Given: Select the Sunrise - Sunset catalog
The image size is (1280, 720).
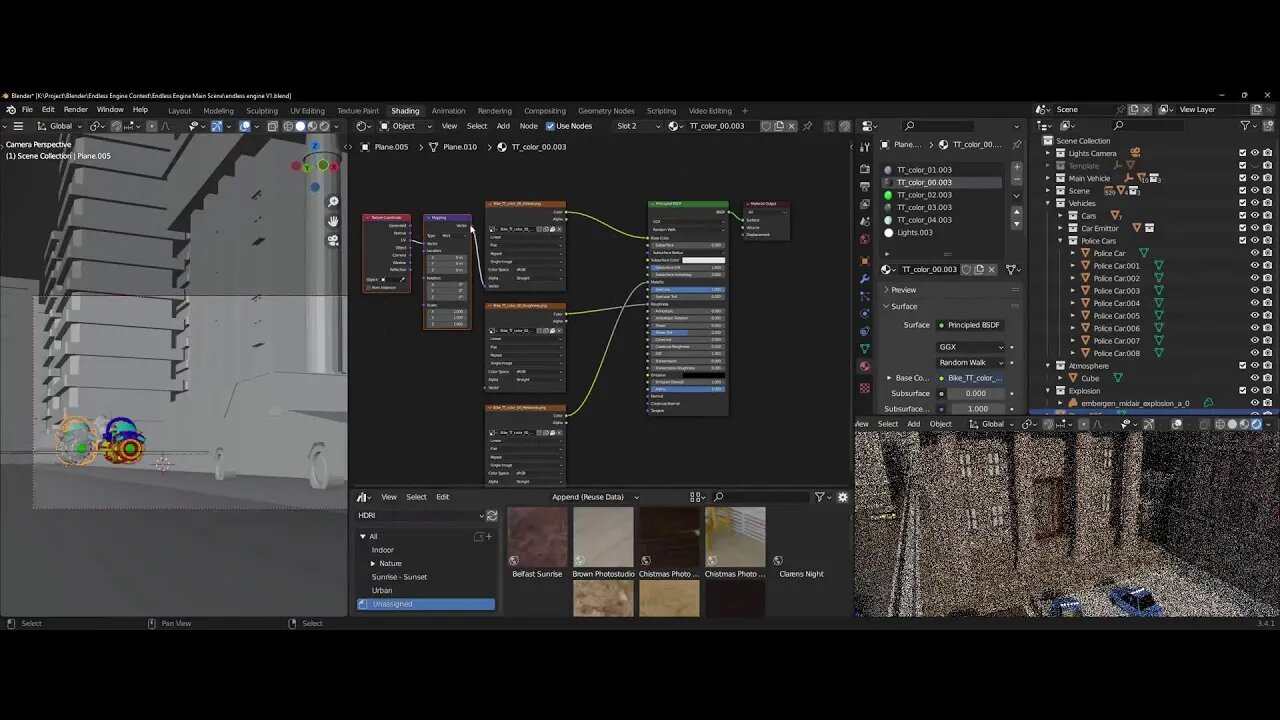Looking at the screenshot, I should 399,577.
